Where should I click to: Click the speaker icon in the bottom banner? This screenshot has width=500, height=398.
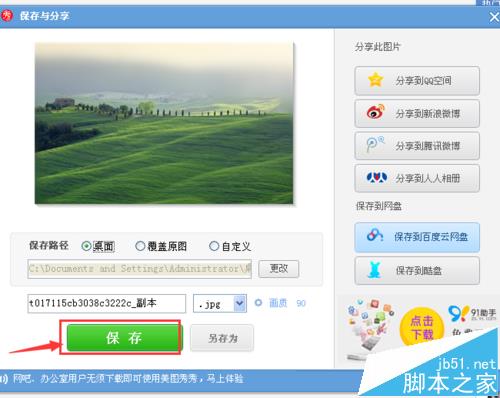4,379
